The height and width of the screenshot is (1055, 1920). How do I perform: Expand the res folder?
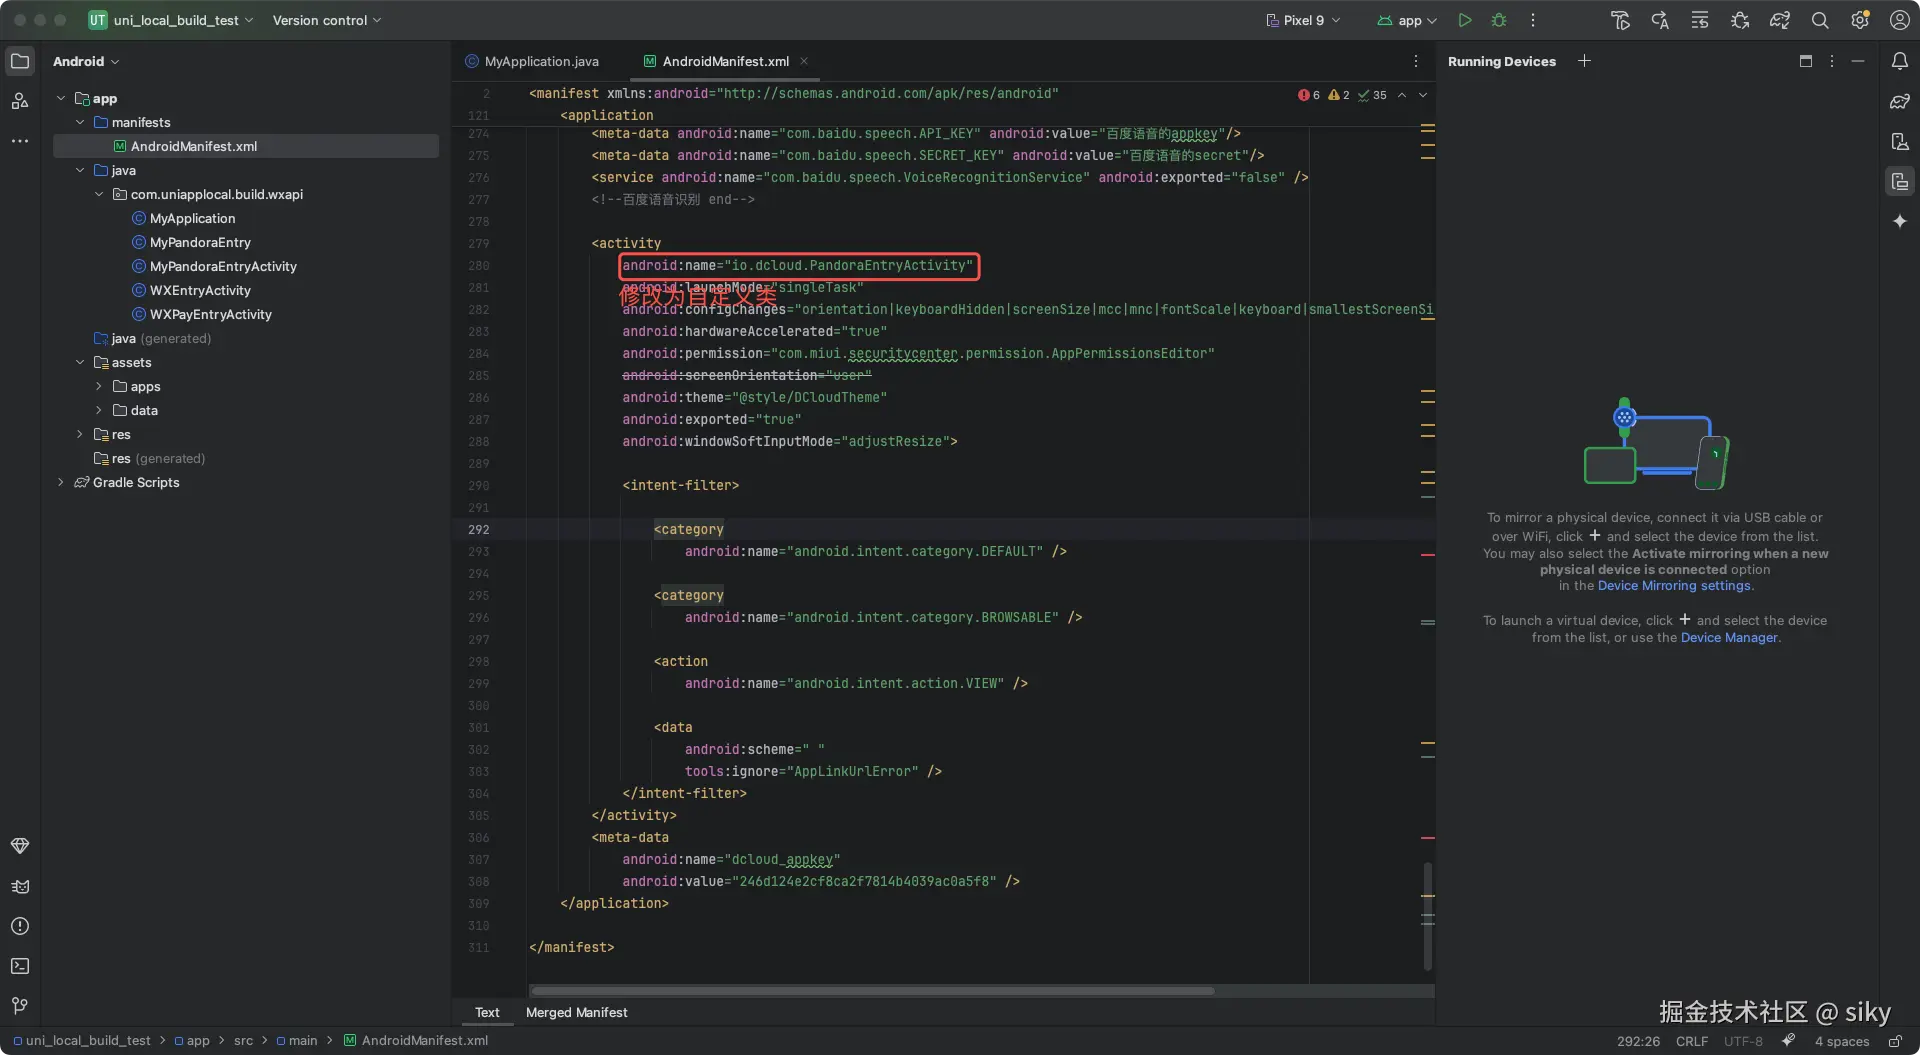coord(80,434)
